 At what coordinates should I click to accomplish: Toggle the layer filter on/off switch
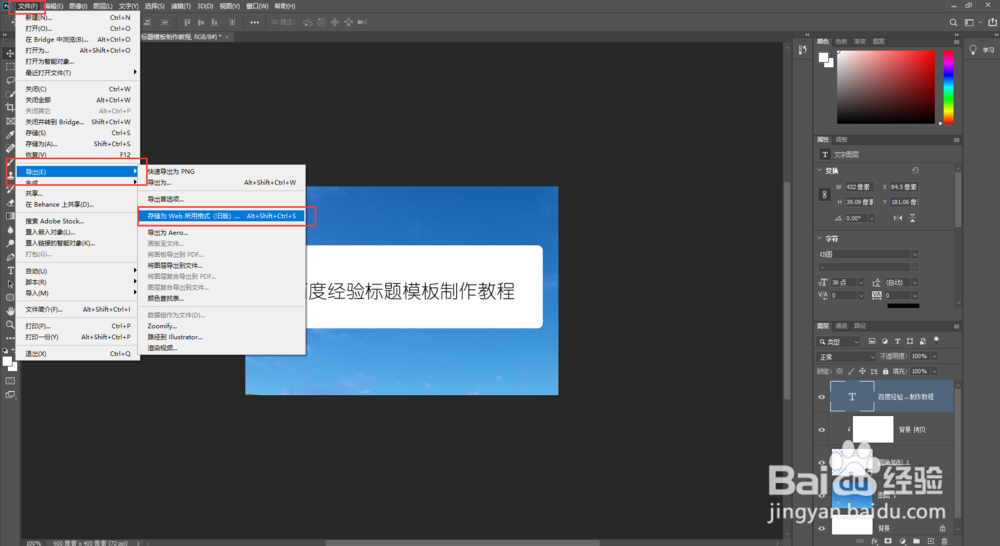936,341
